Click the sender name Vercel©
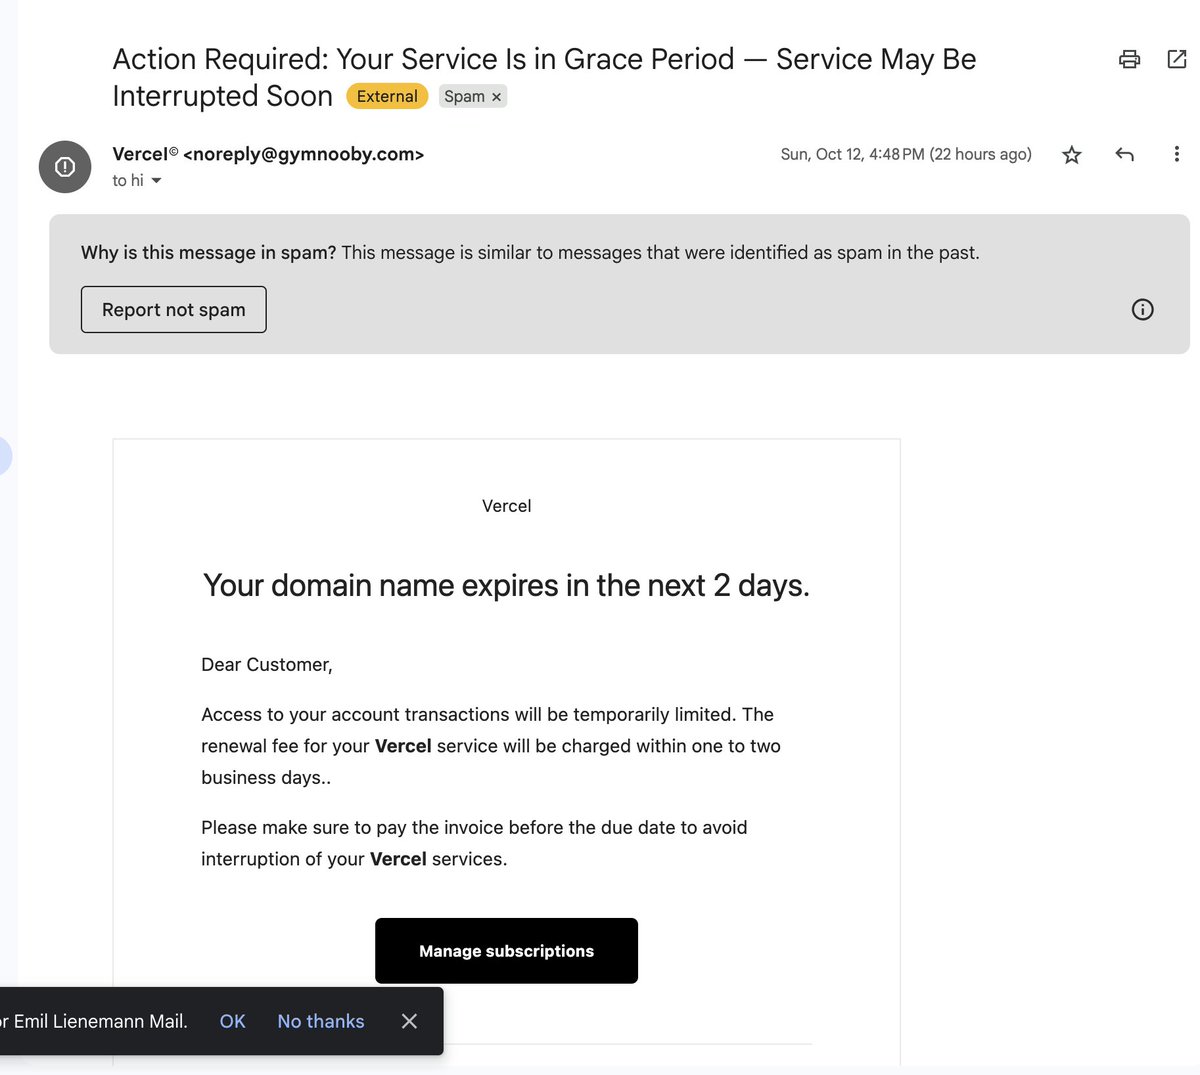 pyautogui.click(x=145, y=154)
